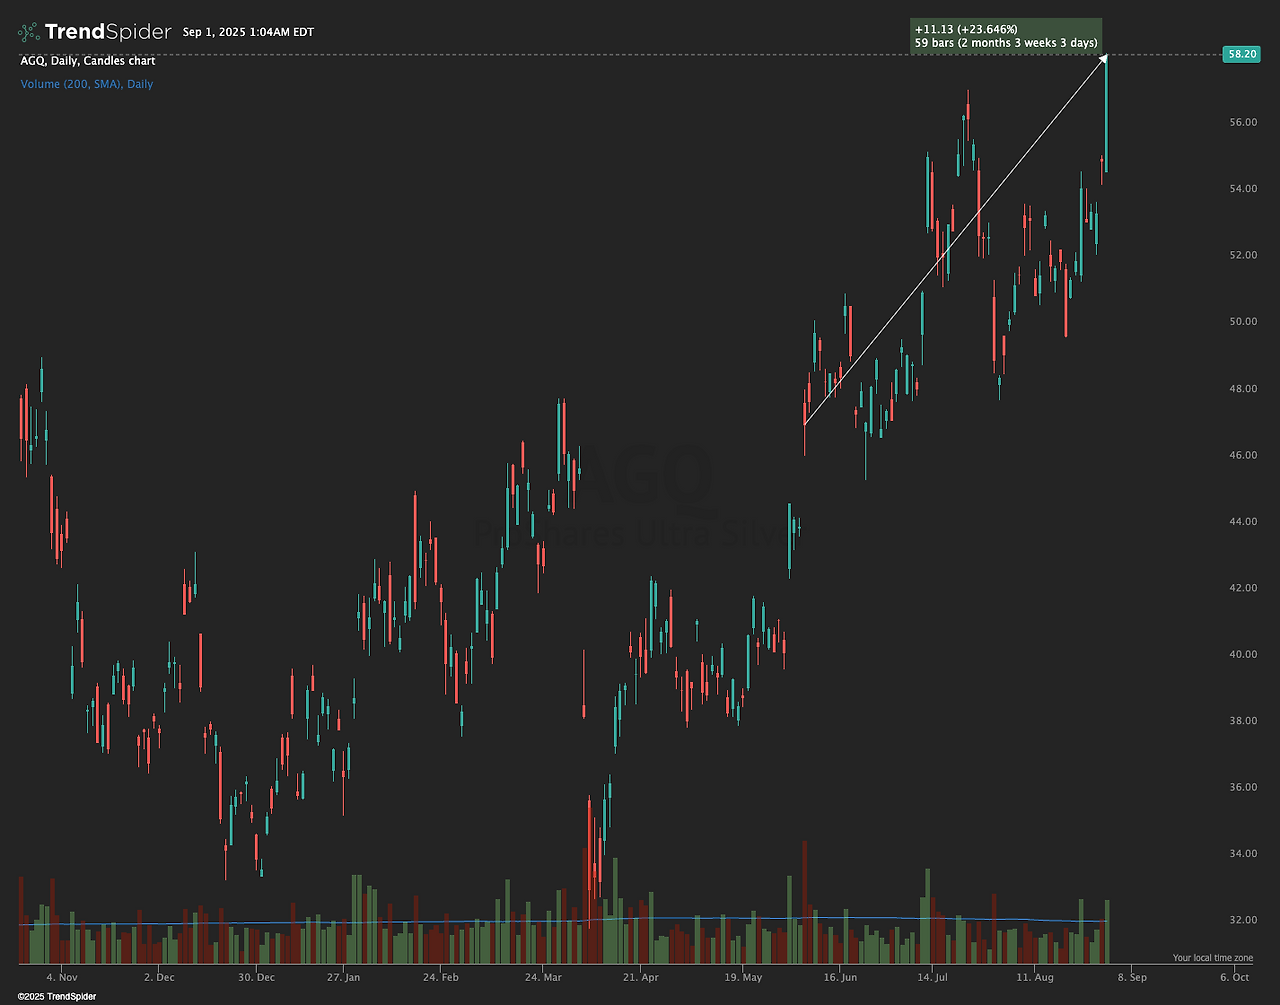Viewport: 1280px width, 1005px height.
Task: Click the TrendSpider spider logo icon
Action: point(29,32)
